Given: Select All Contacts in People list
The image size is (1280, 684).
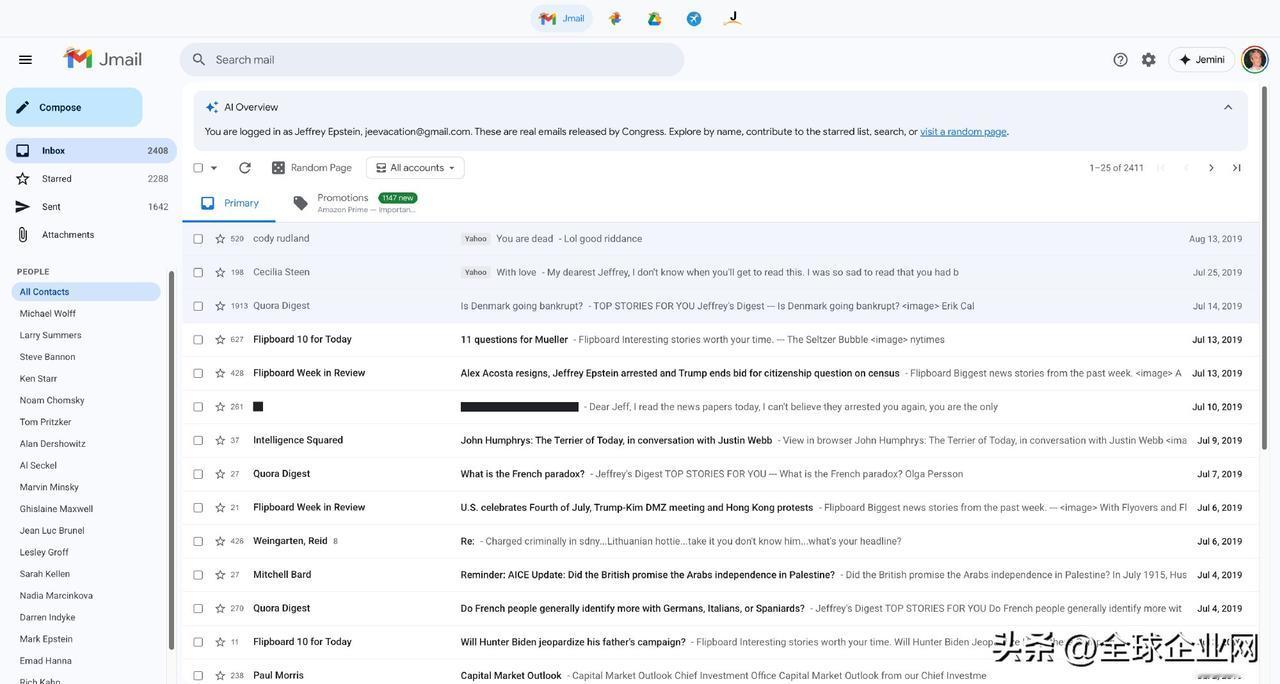Looking at the screenshot, I should click(x=86, y=292).
